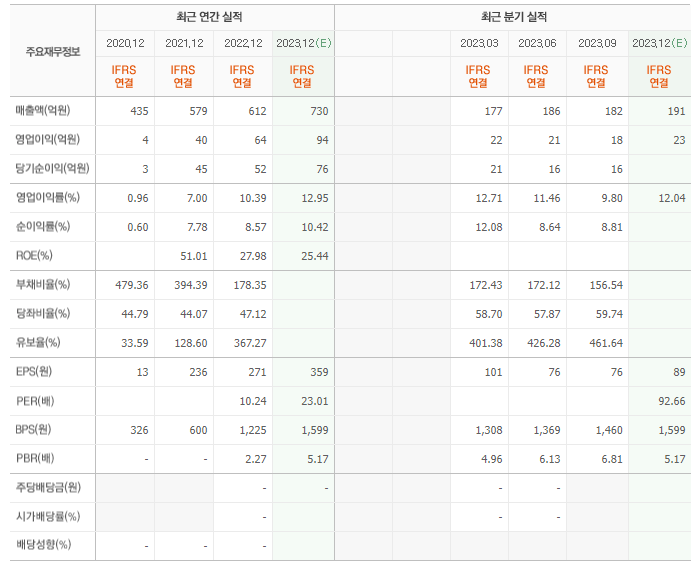Viewport: 696px width, 565px height.
Task: Click the BPS value 1,460
Action: pos(609,430)
